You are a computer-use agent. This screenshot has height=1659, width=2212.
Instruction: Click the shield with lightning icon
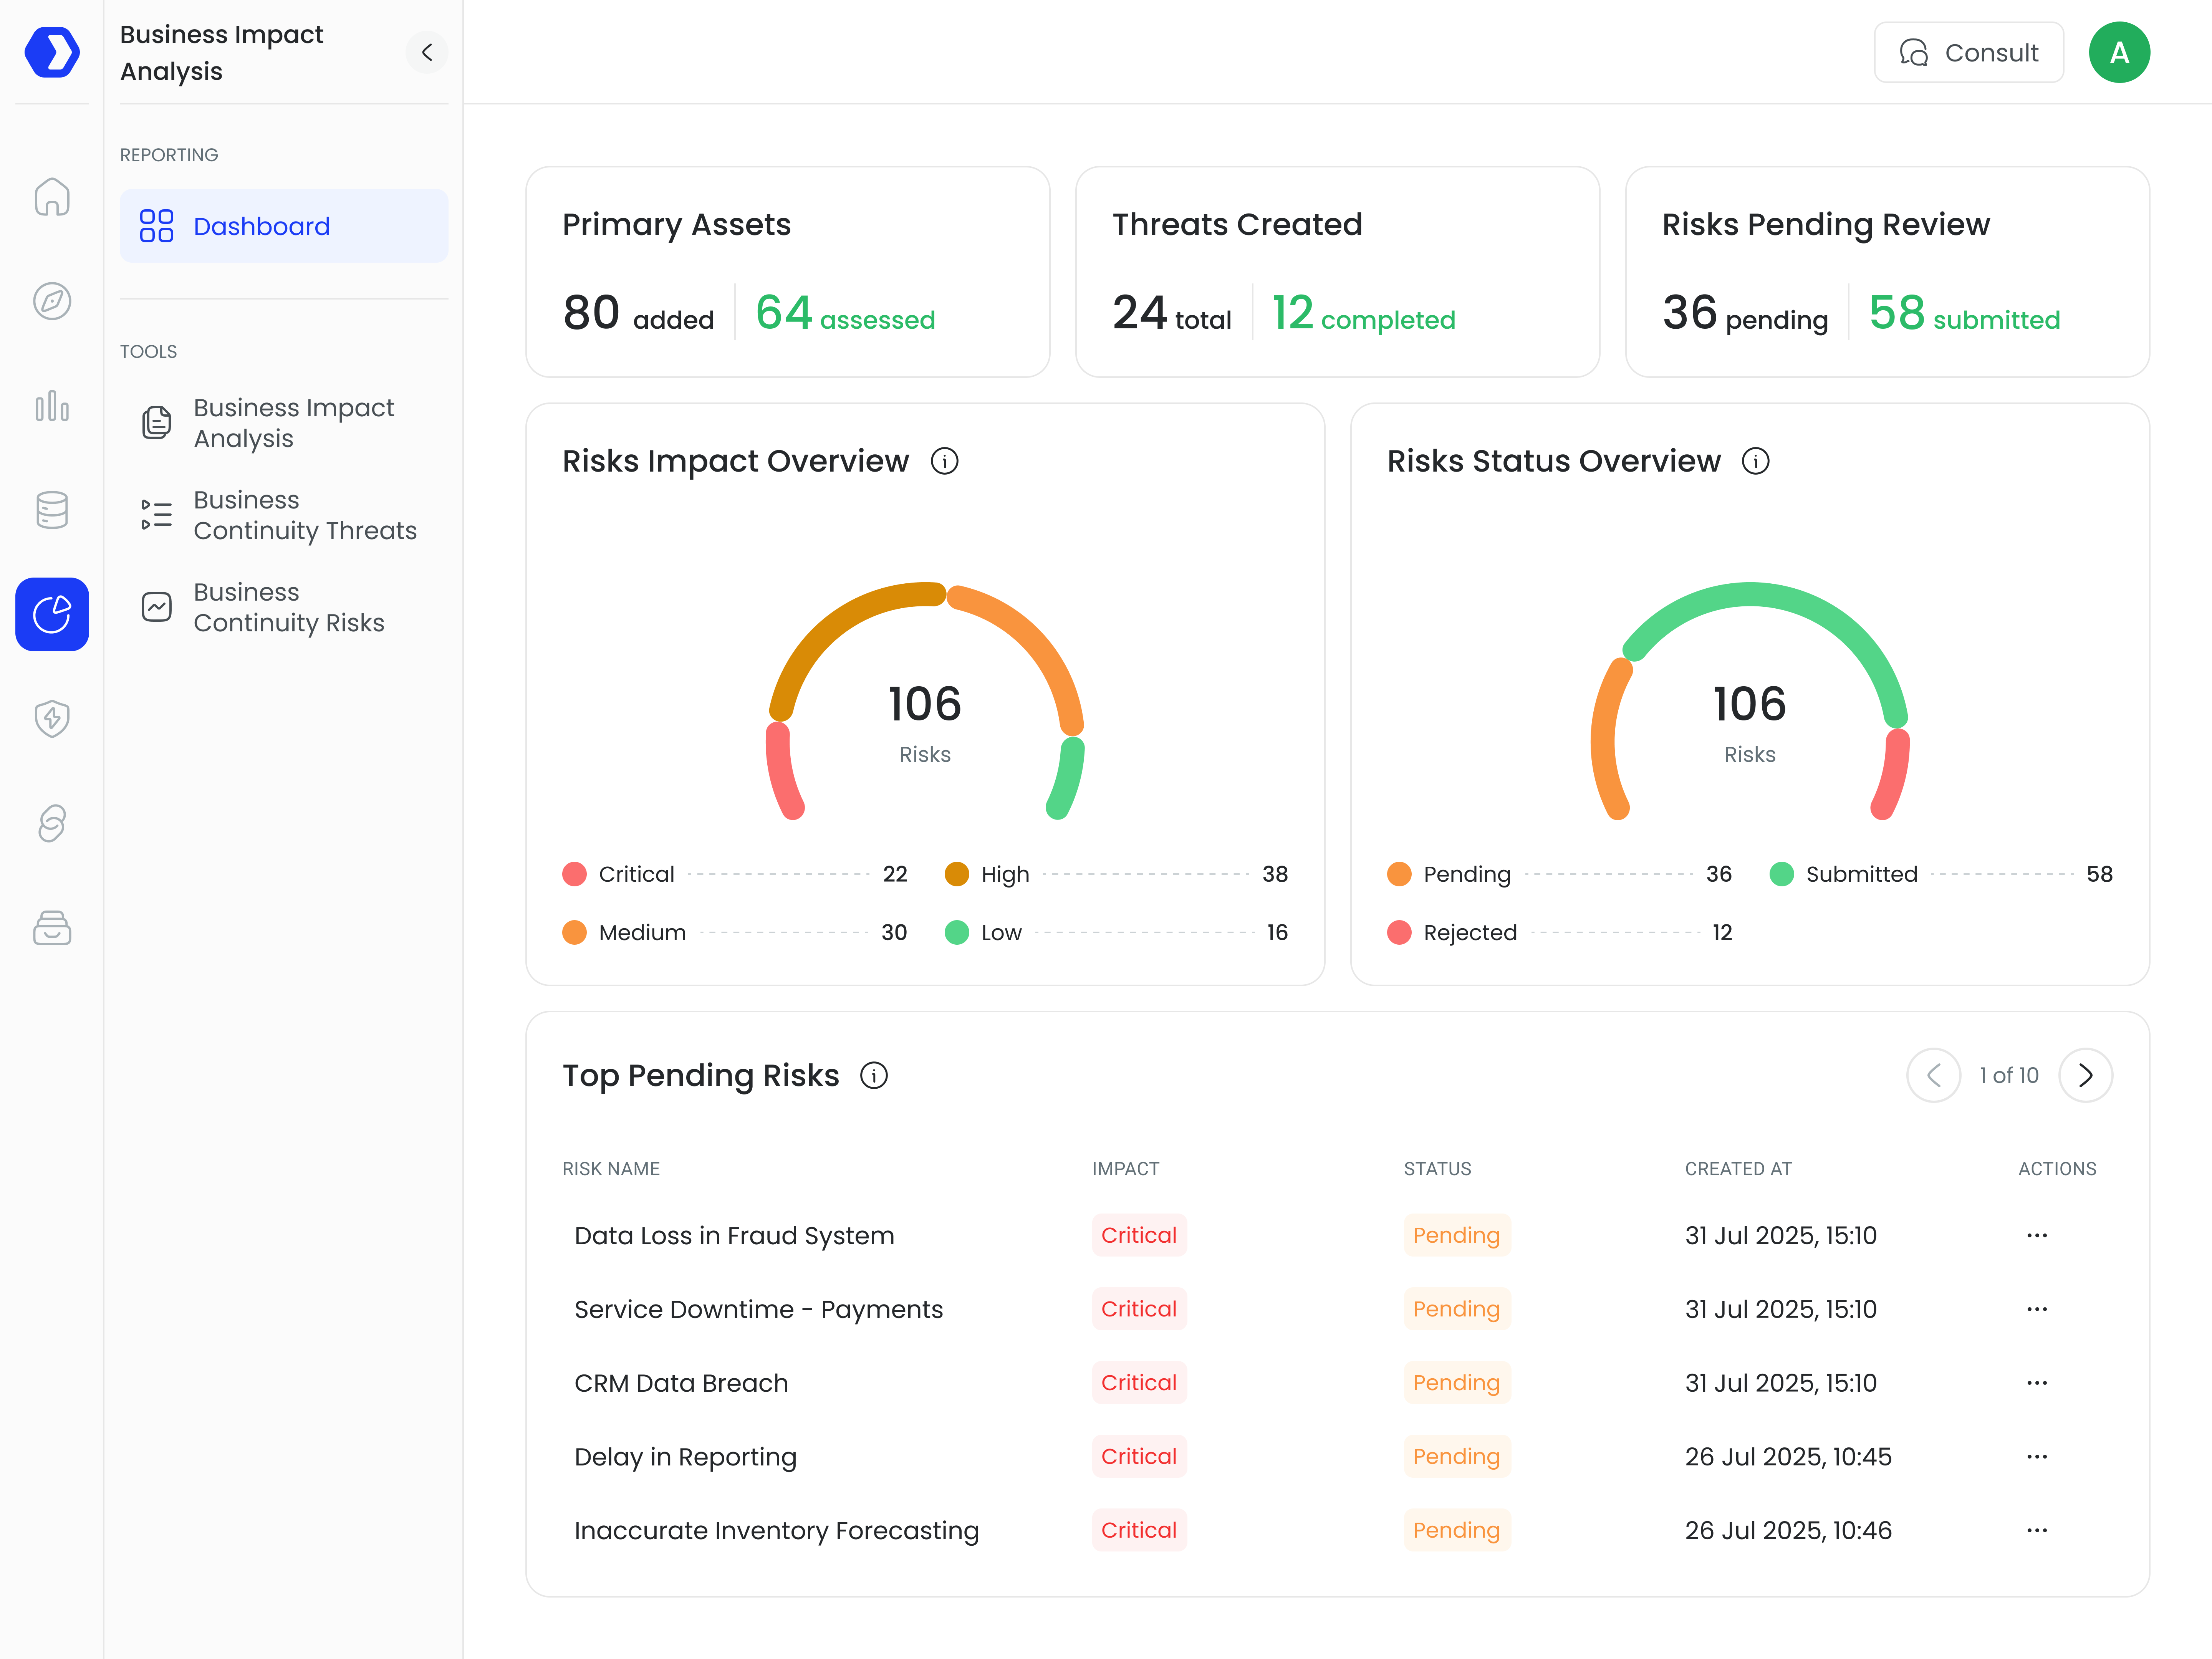[52, 718]
